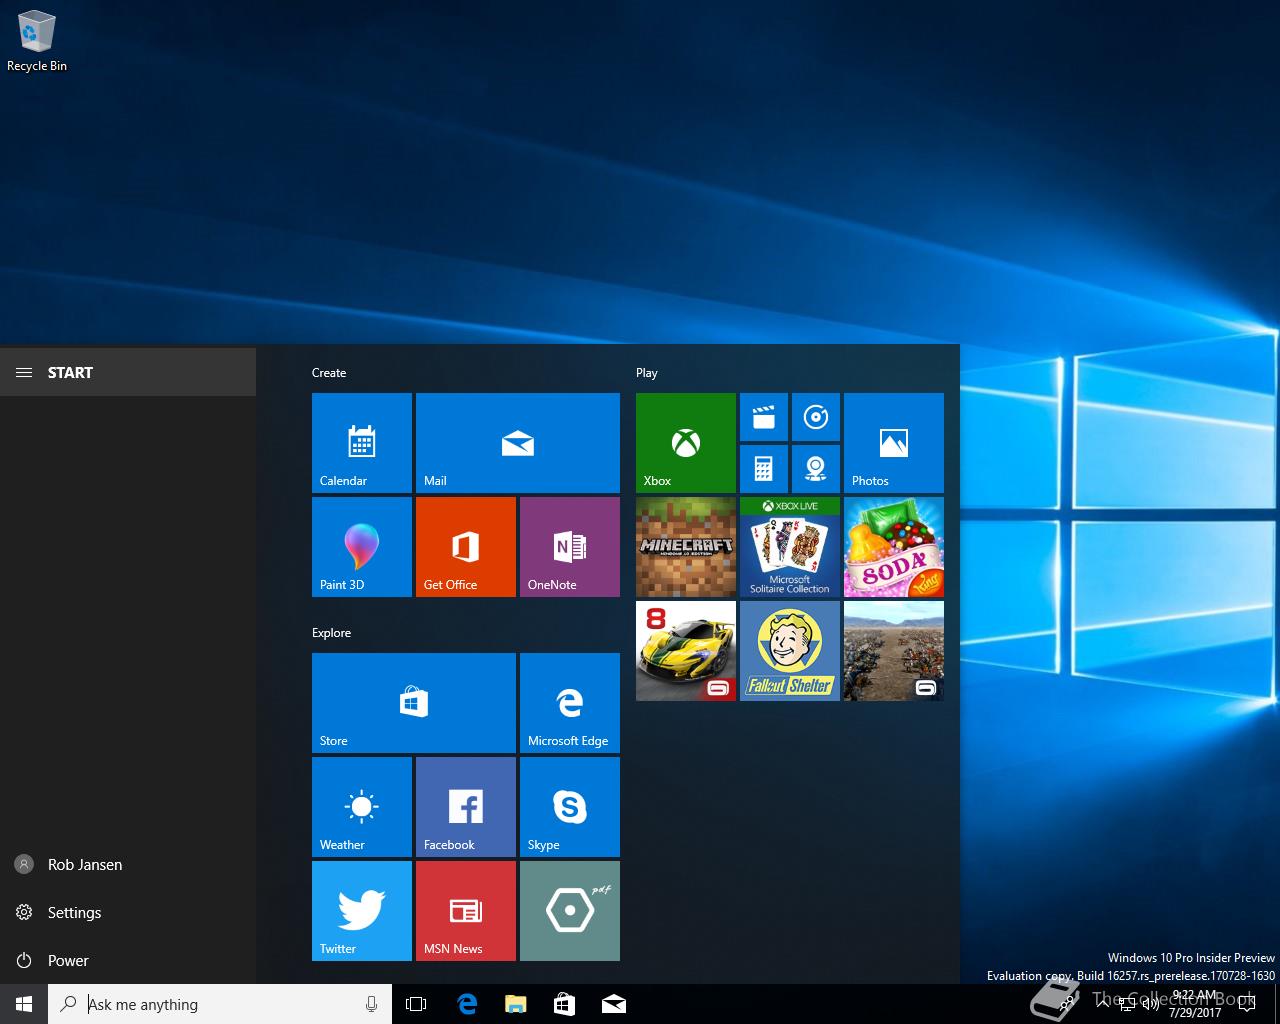The height and width of the screenshot is (1024, 1280).
Task: Open the network icon in system tray
Action: [1126, 1004]
